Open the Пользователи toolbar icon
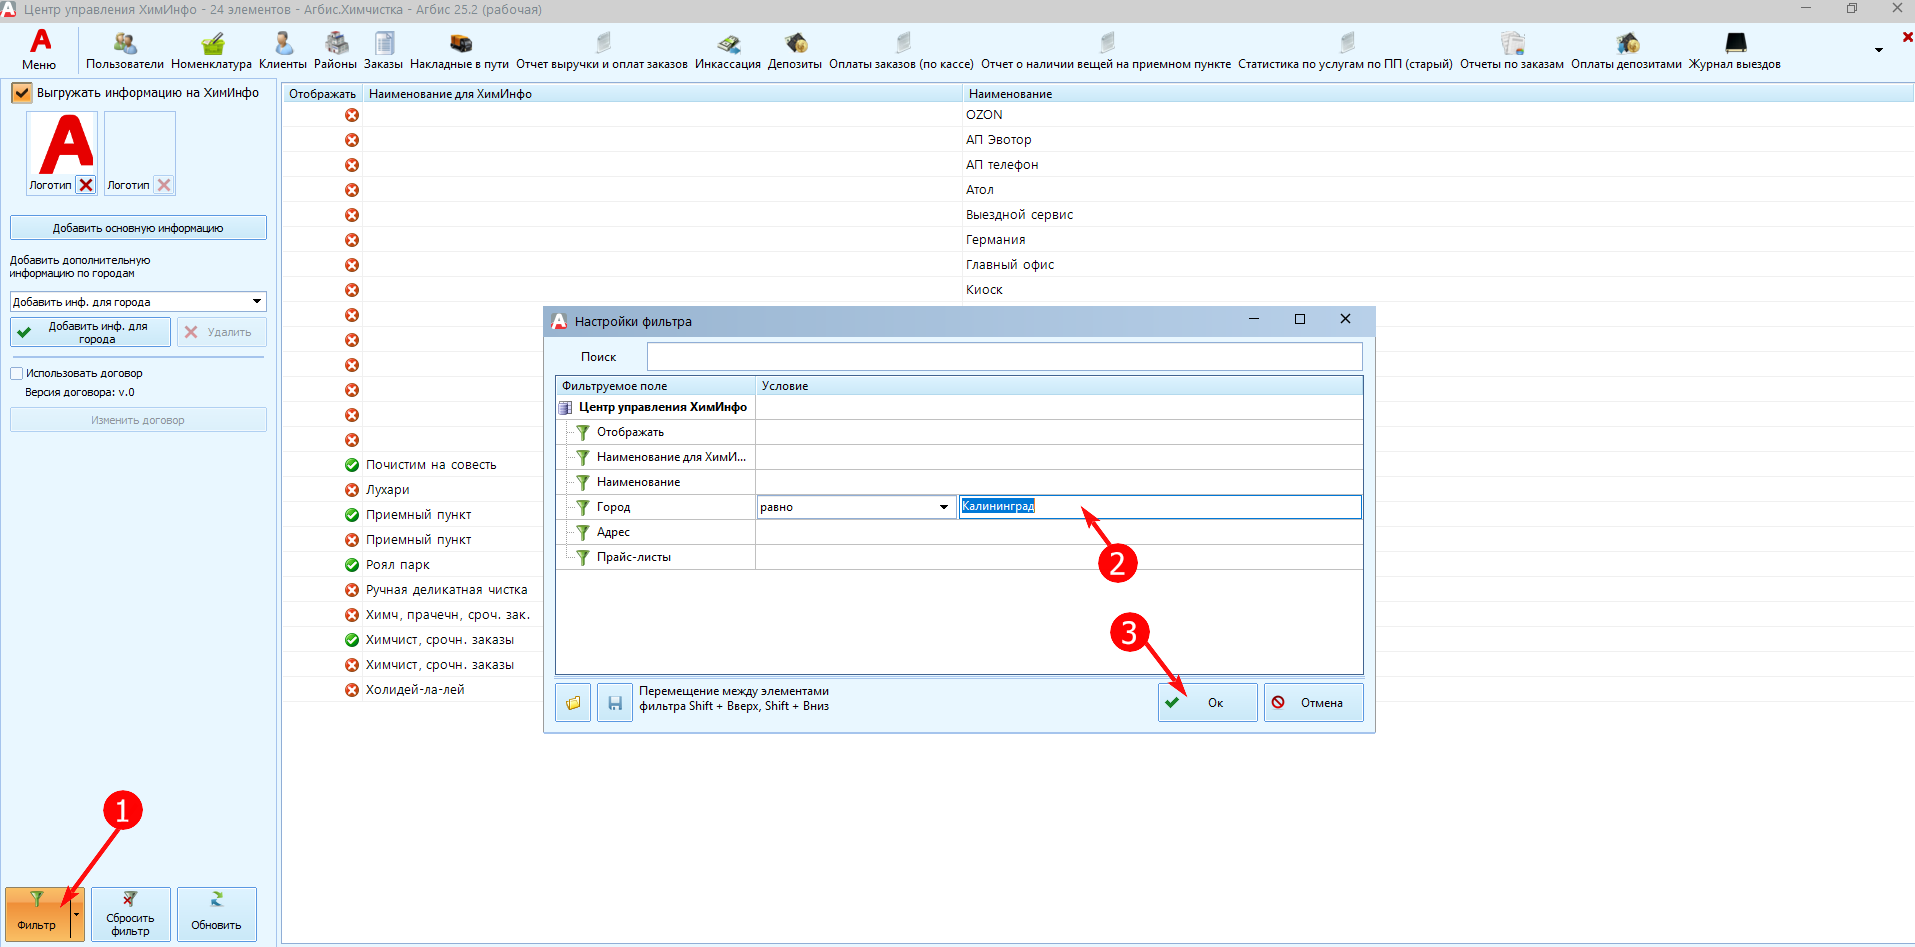1915x947 pixels. click(124, 50)
